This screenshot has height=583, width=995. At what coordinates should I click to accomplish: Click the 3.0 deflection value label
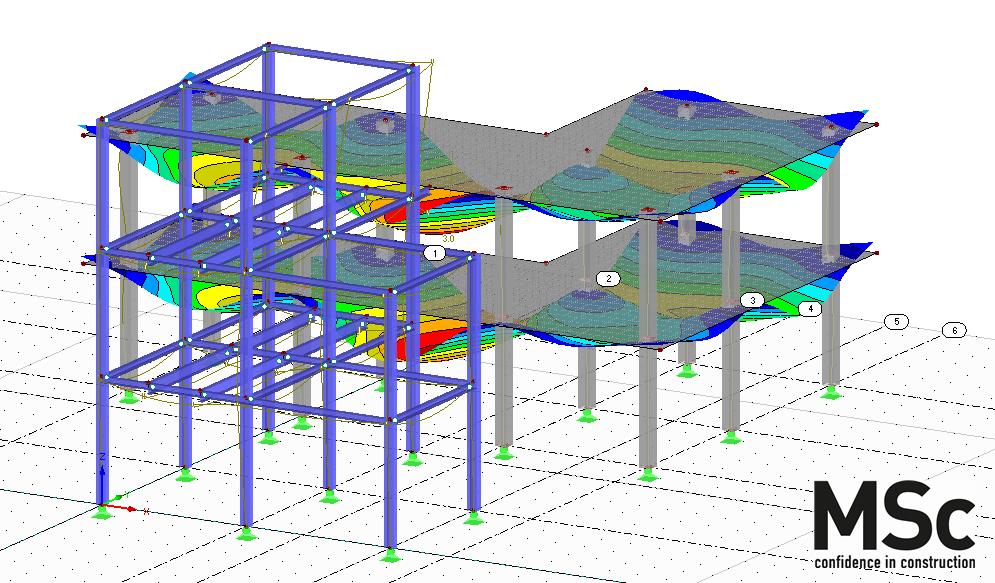(x=448, y=239)
